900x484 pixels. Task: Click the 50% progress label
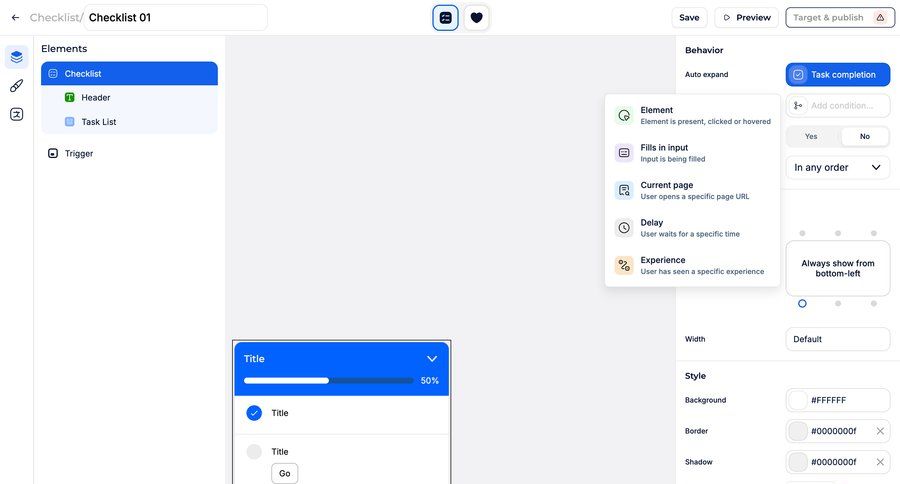pos(429,381)
